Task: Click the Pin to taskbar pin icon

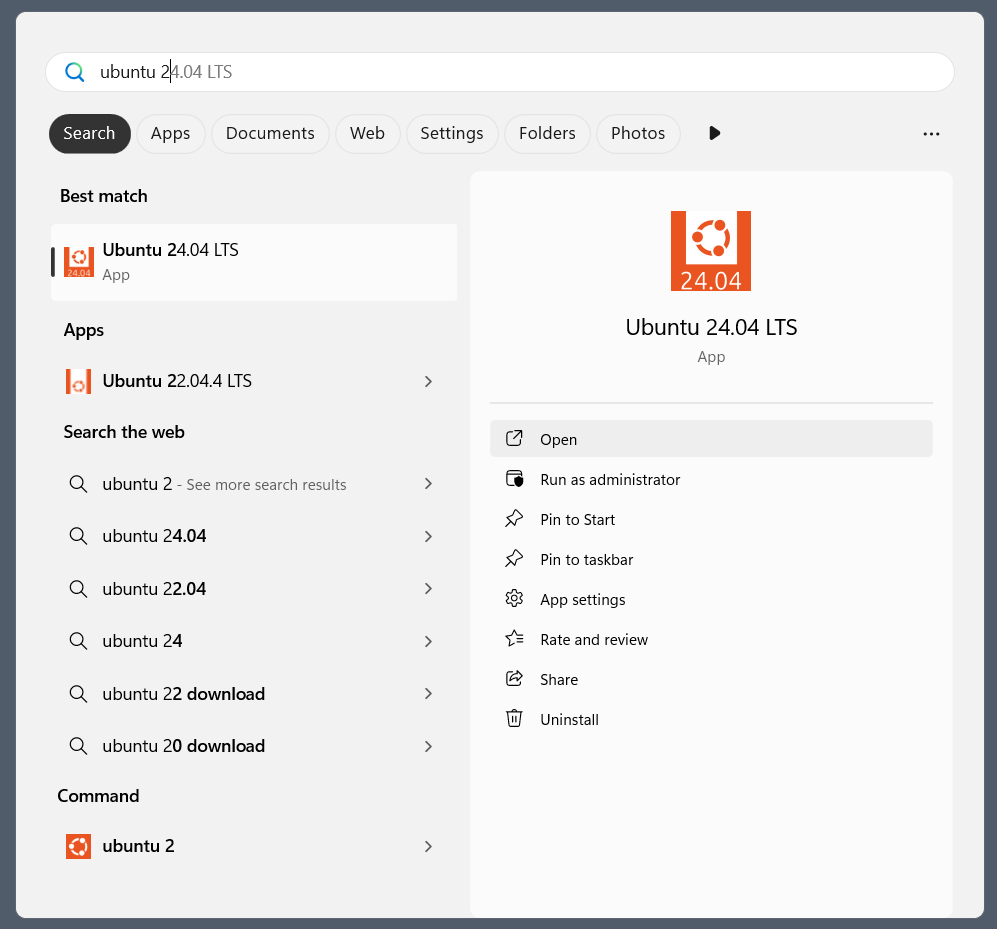Action: 514,559
